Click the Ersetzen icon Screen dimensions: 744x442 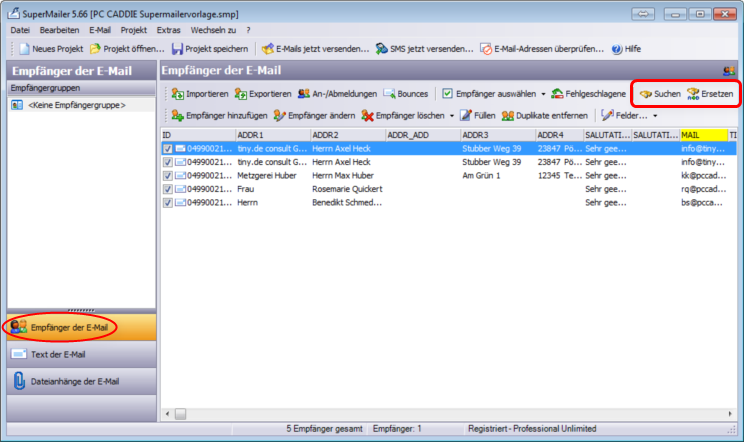(x=692, y=93)
